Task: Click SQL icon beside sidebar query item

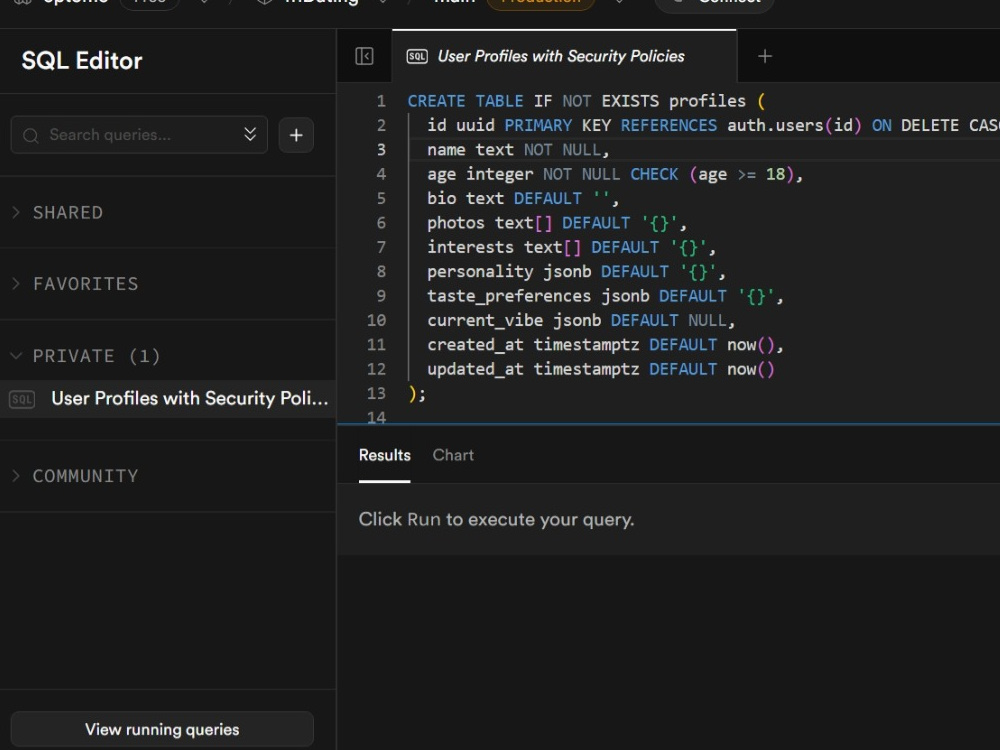Action: [x=22, y=400]
